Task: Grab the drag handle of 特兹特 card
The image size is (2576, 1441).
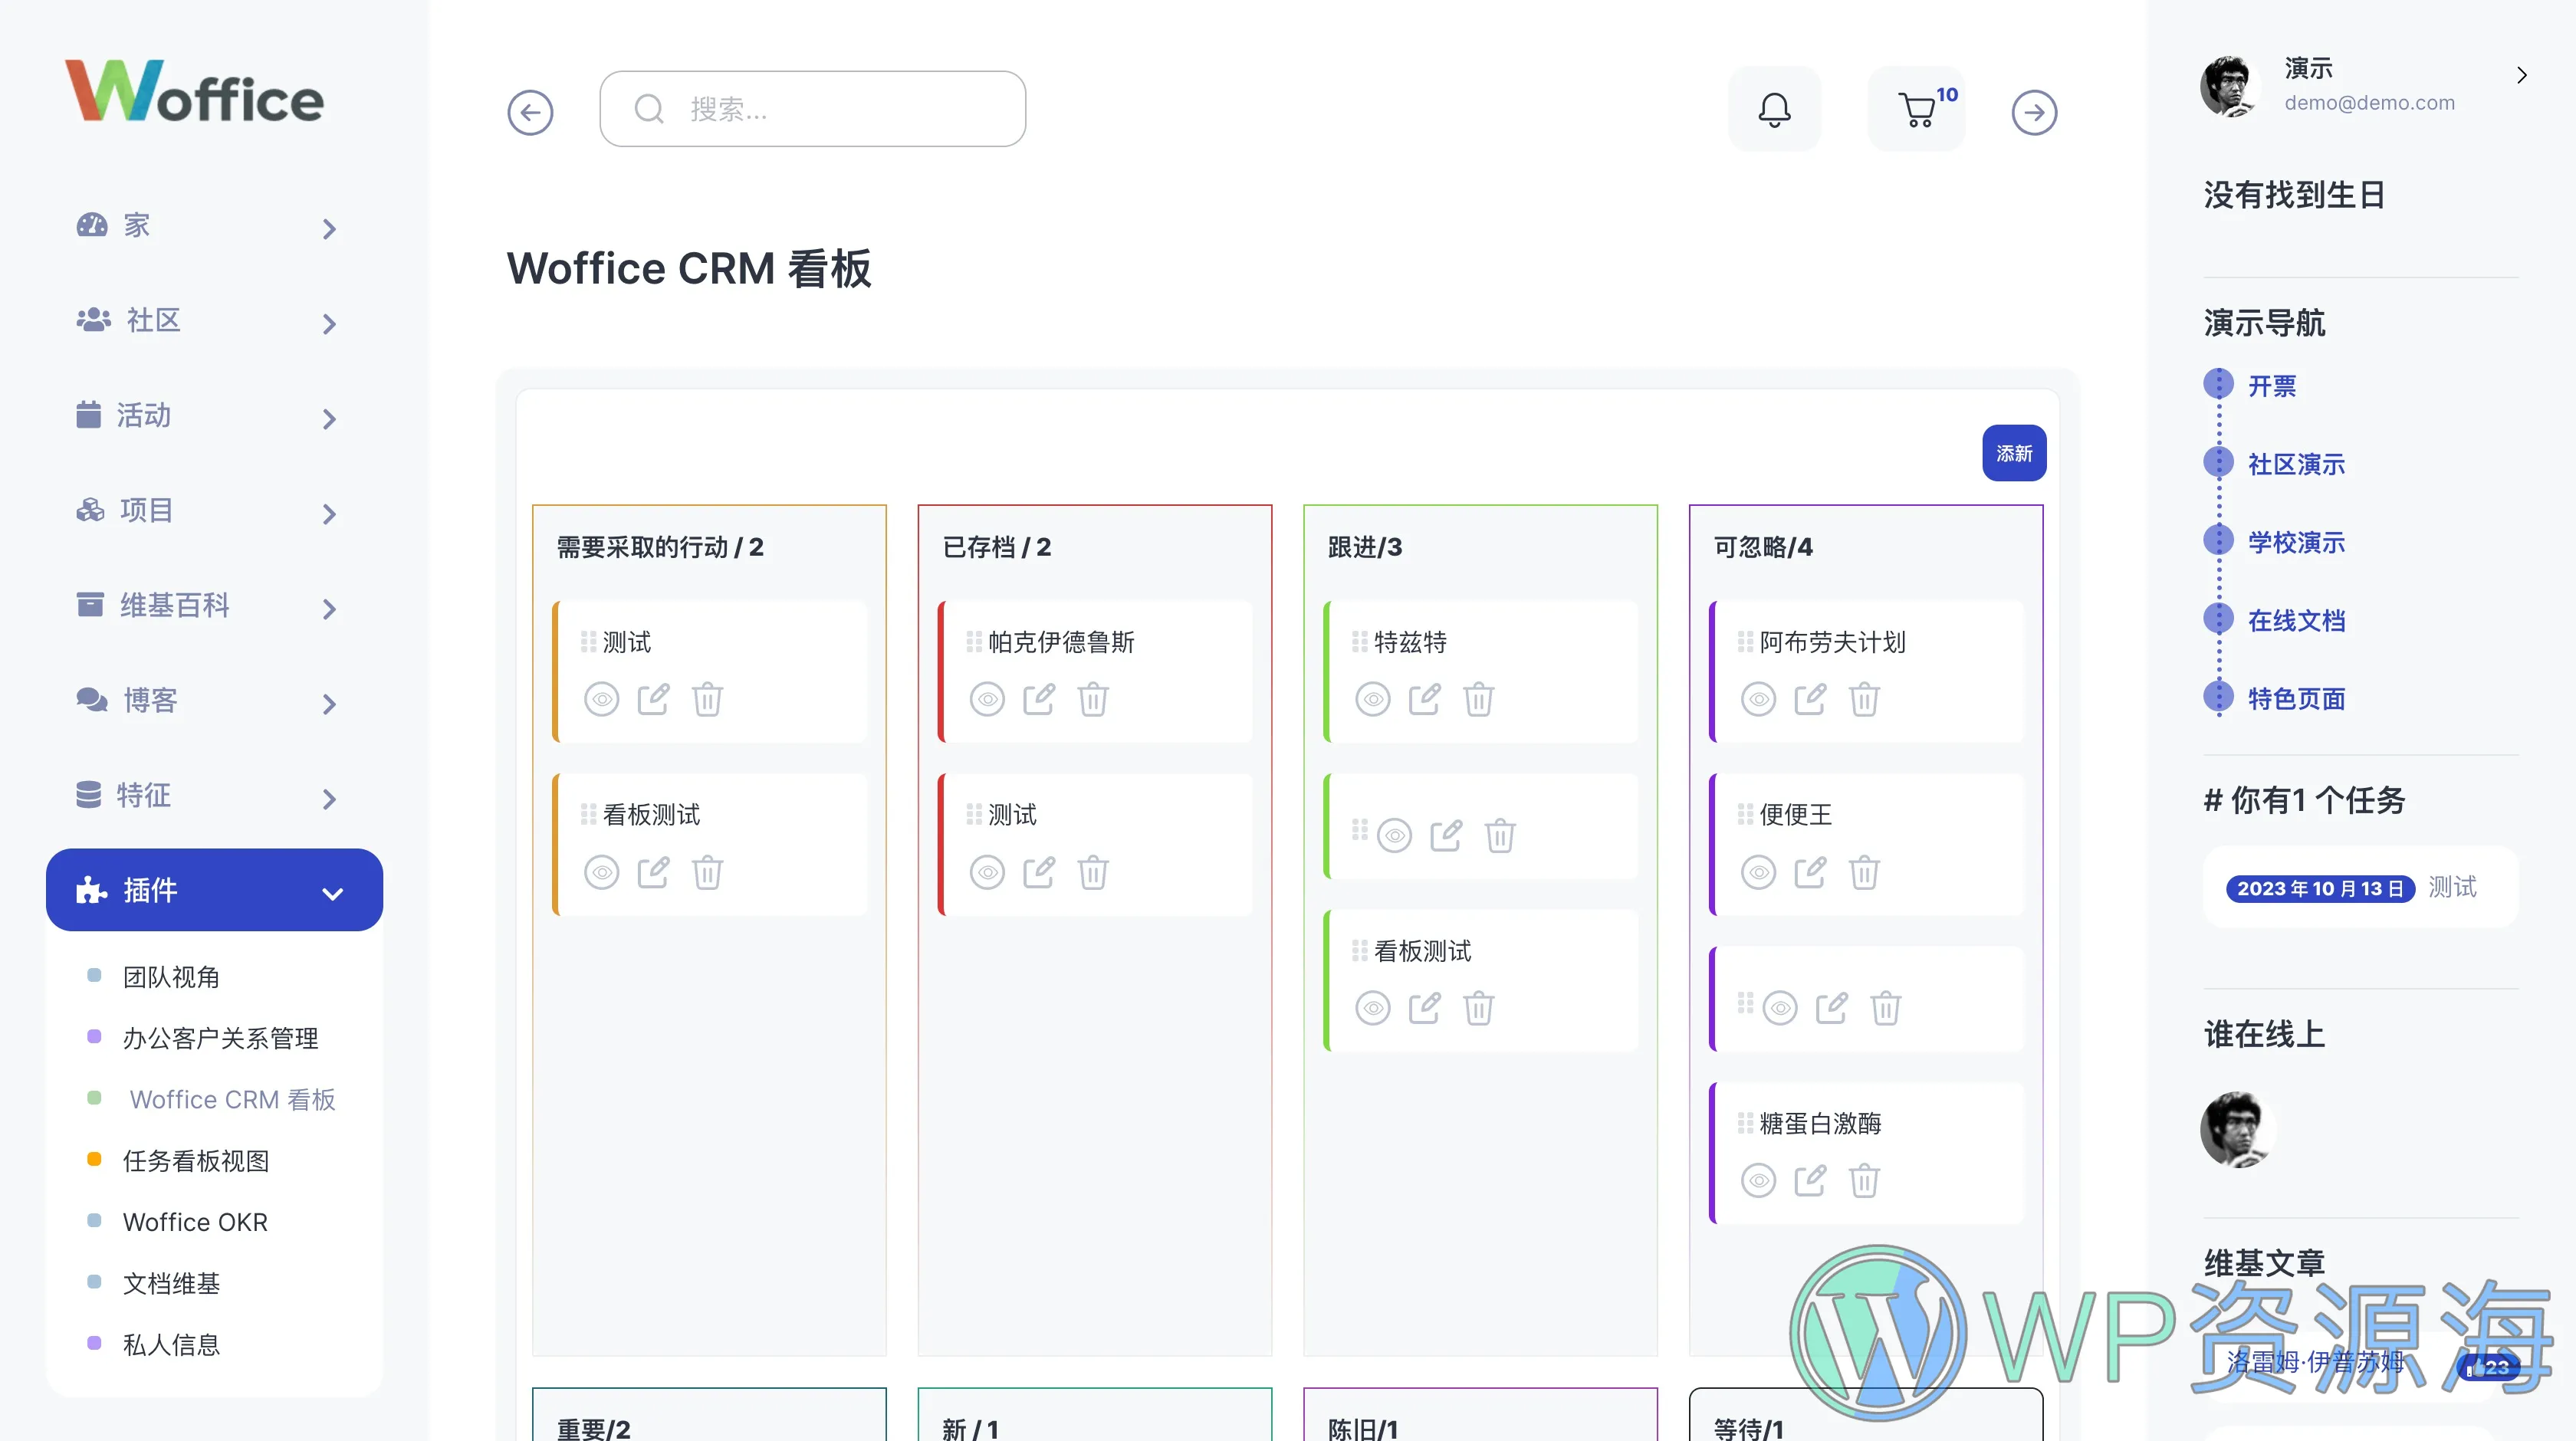Action: [1360, 641]
